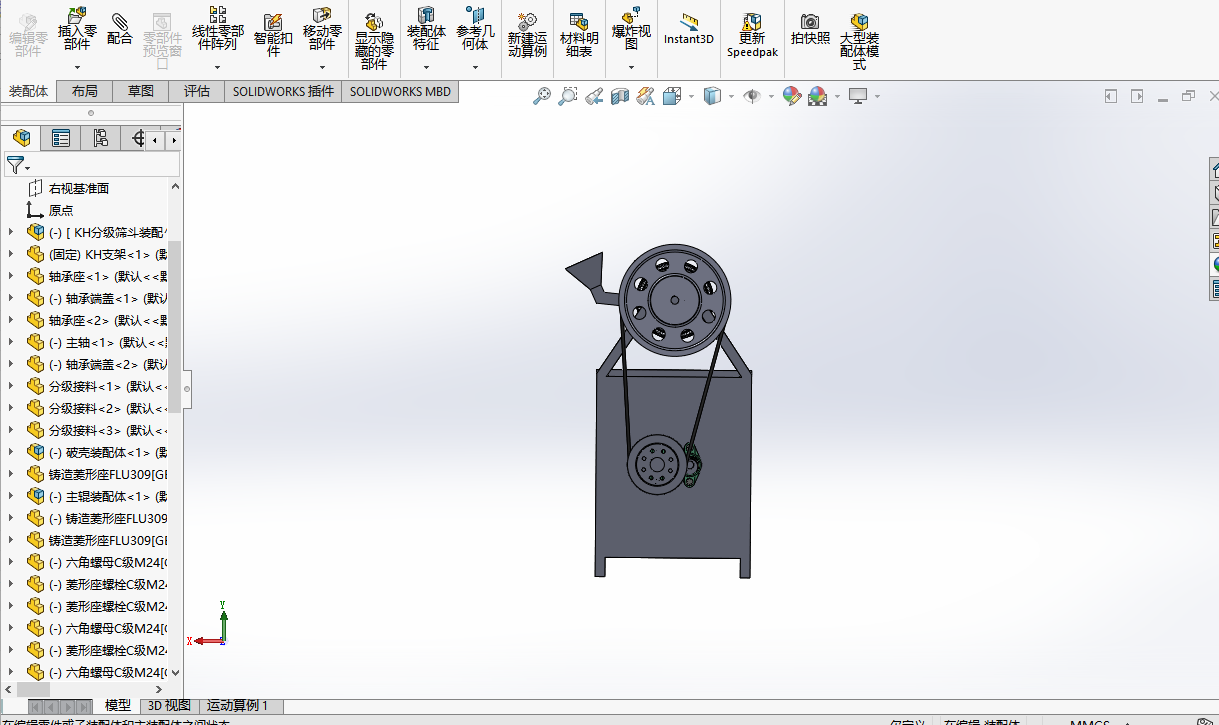Open dropdown arrow under 插入零部件
Image resolution: width=1219 pixels, height=725 pixels.
(x=77, y=68)
